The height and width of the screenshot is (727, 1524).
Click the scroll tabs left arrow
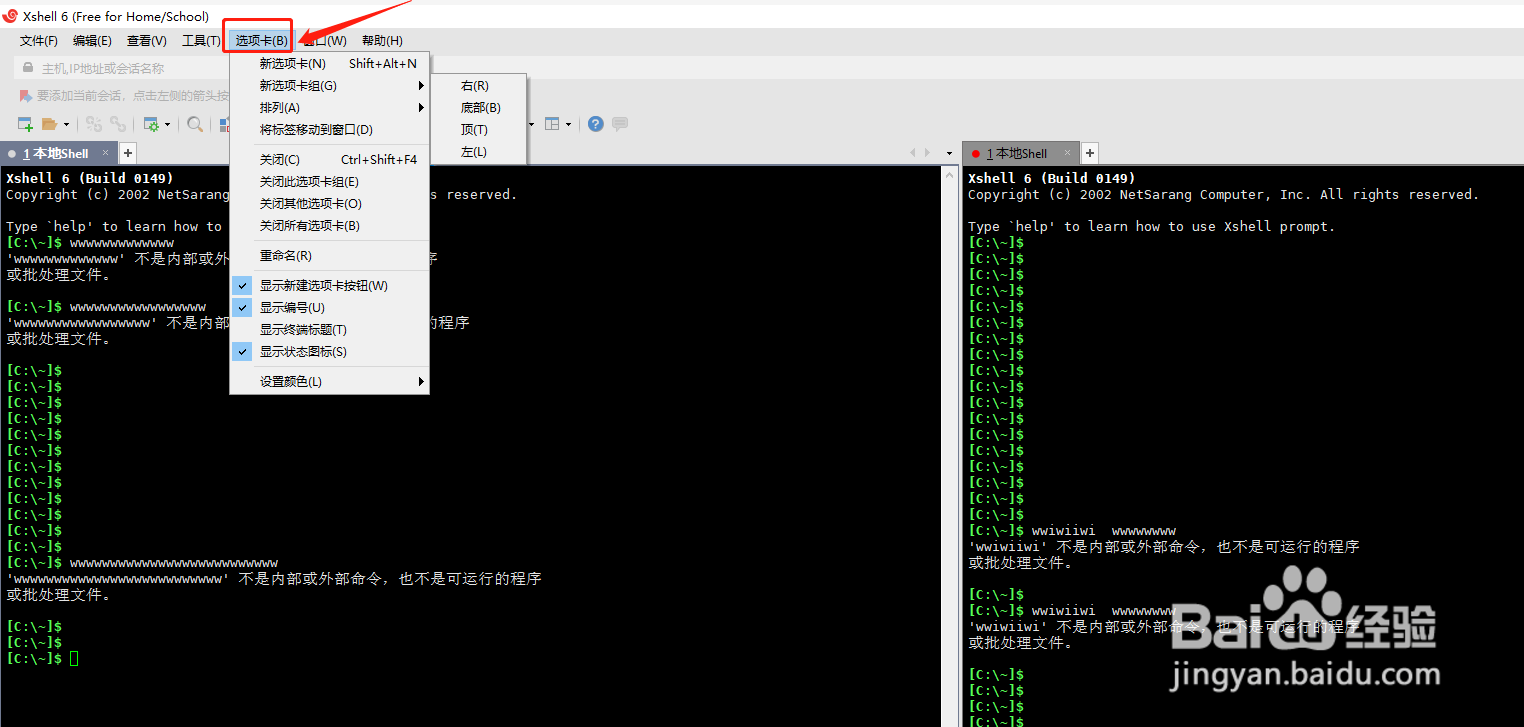pos(913,153)
